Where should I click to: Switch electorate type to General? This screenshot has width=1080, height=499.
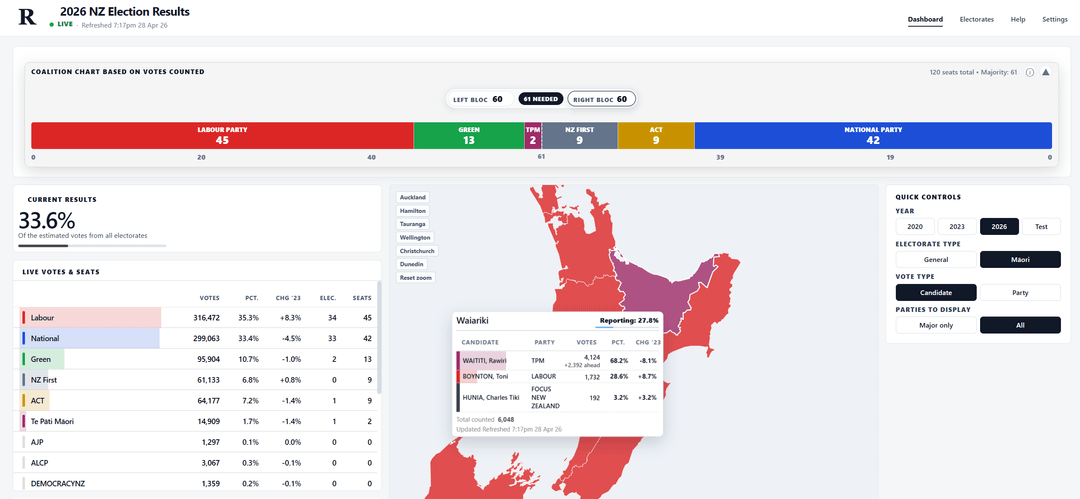(x=936, y=259)
